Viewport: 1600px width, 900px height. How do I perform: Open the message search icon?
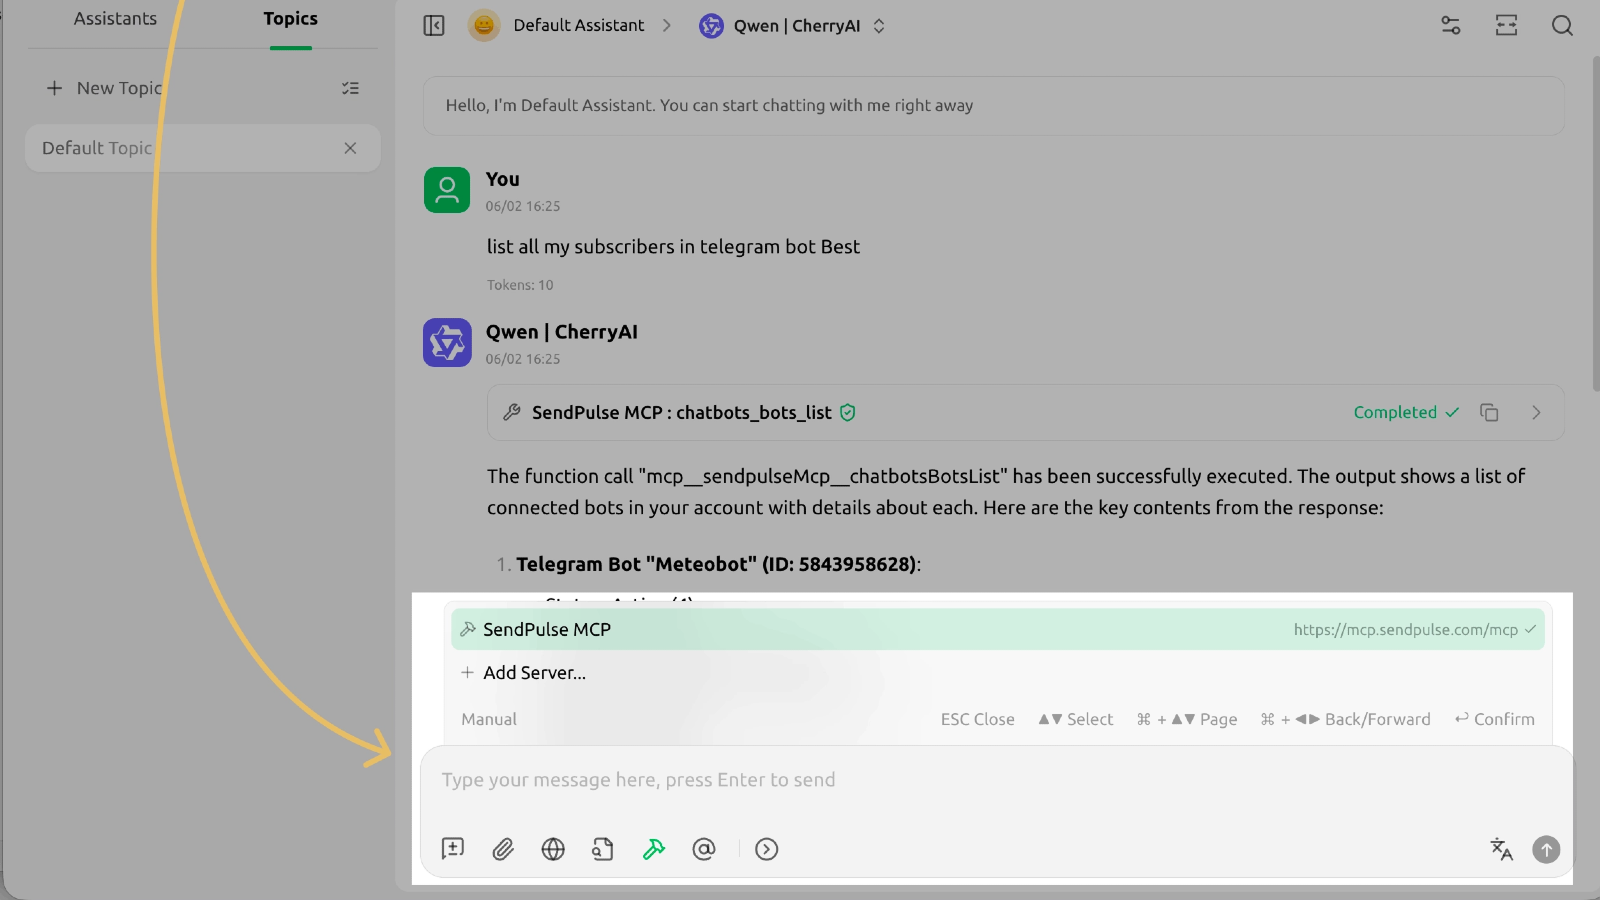pos(1562,26)
